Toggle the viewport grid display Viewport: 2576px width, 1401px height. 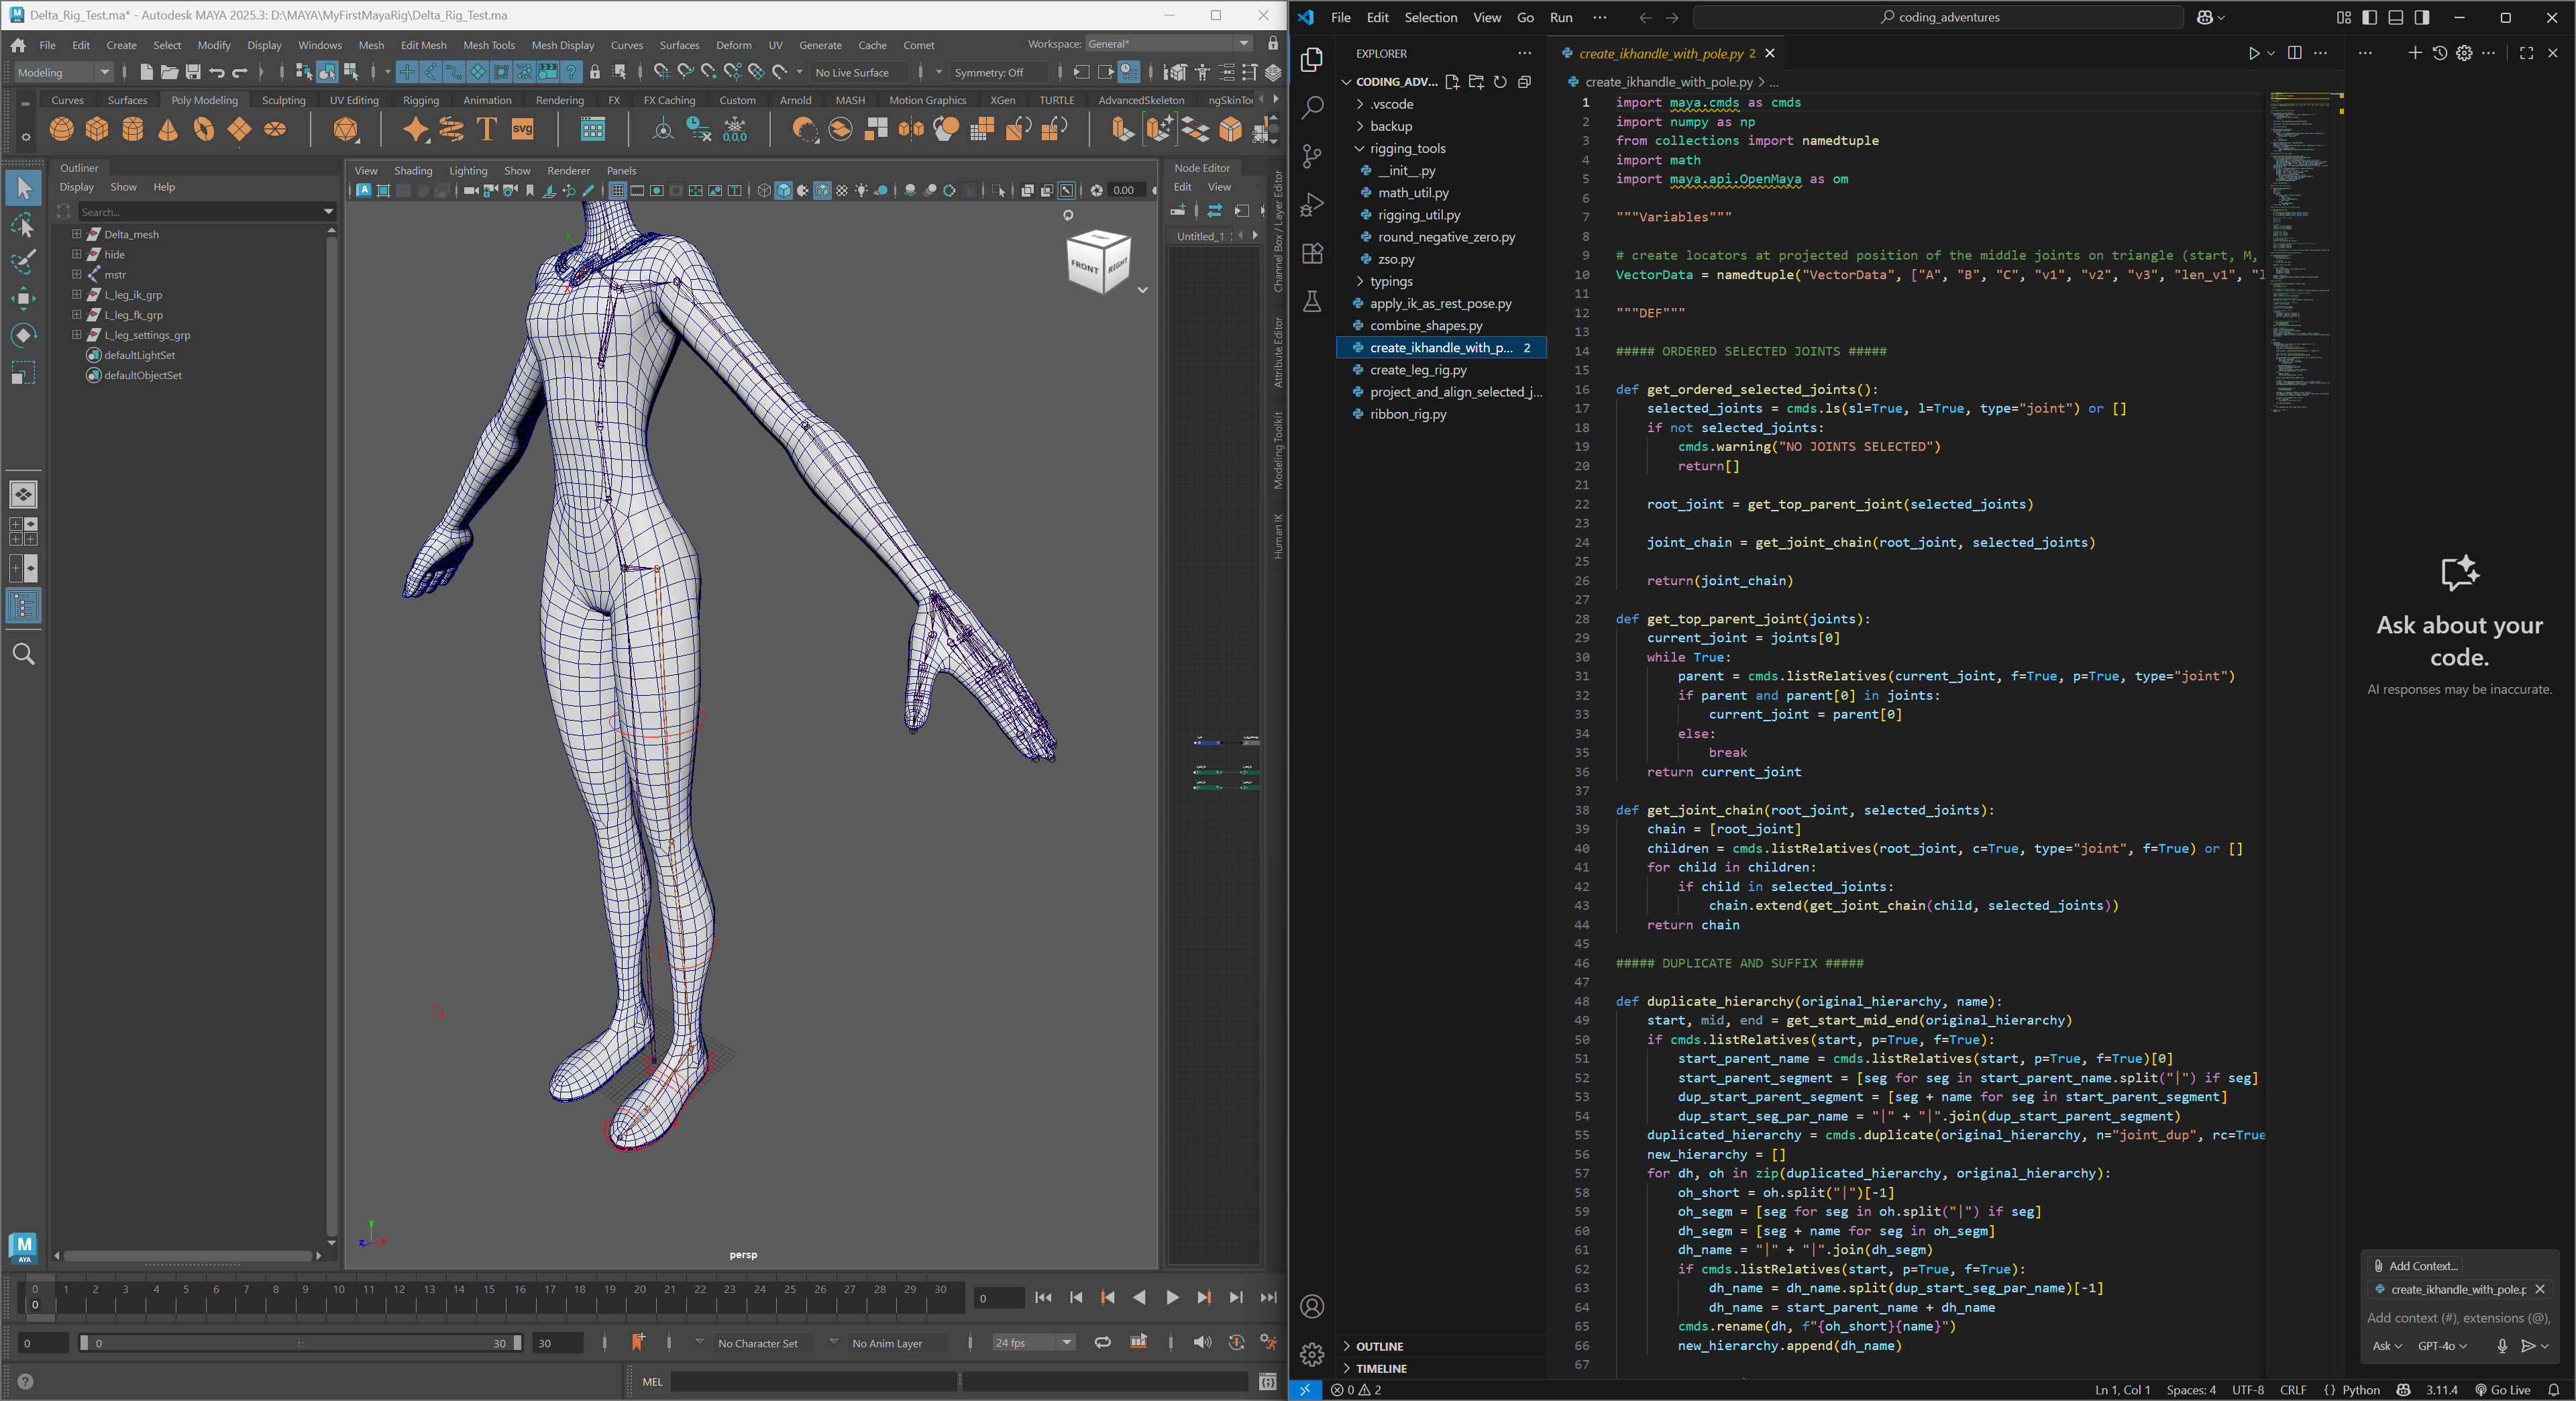click(617, 190)
